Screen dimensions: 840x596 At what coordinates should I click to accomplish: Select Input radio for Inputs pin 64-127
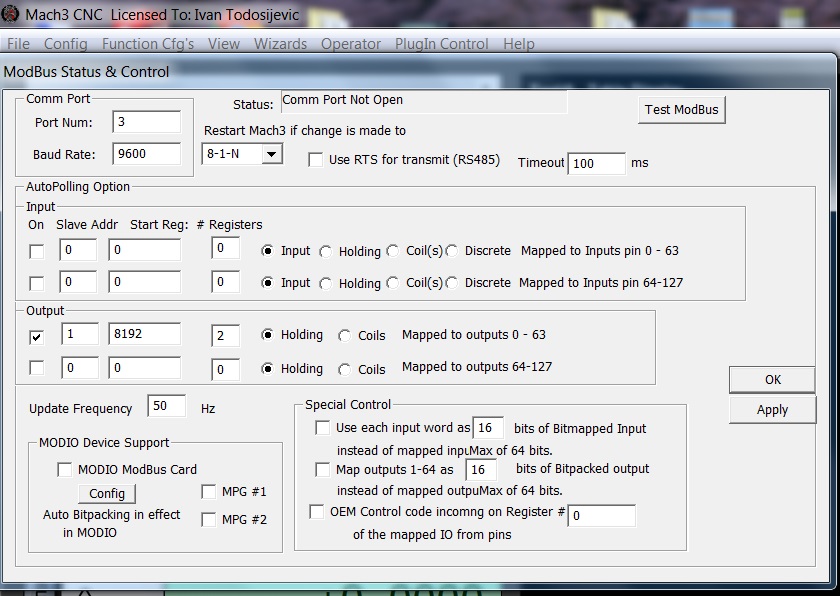click(x=267, y=283)
